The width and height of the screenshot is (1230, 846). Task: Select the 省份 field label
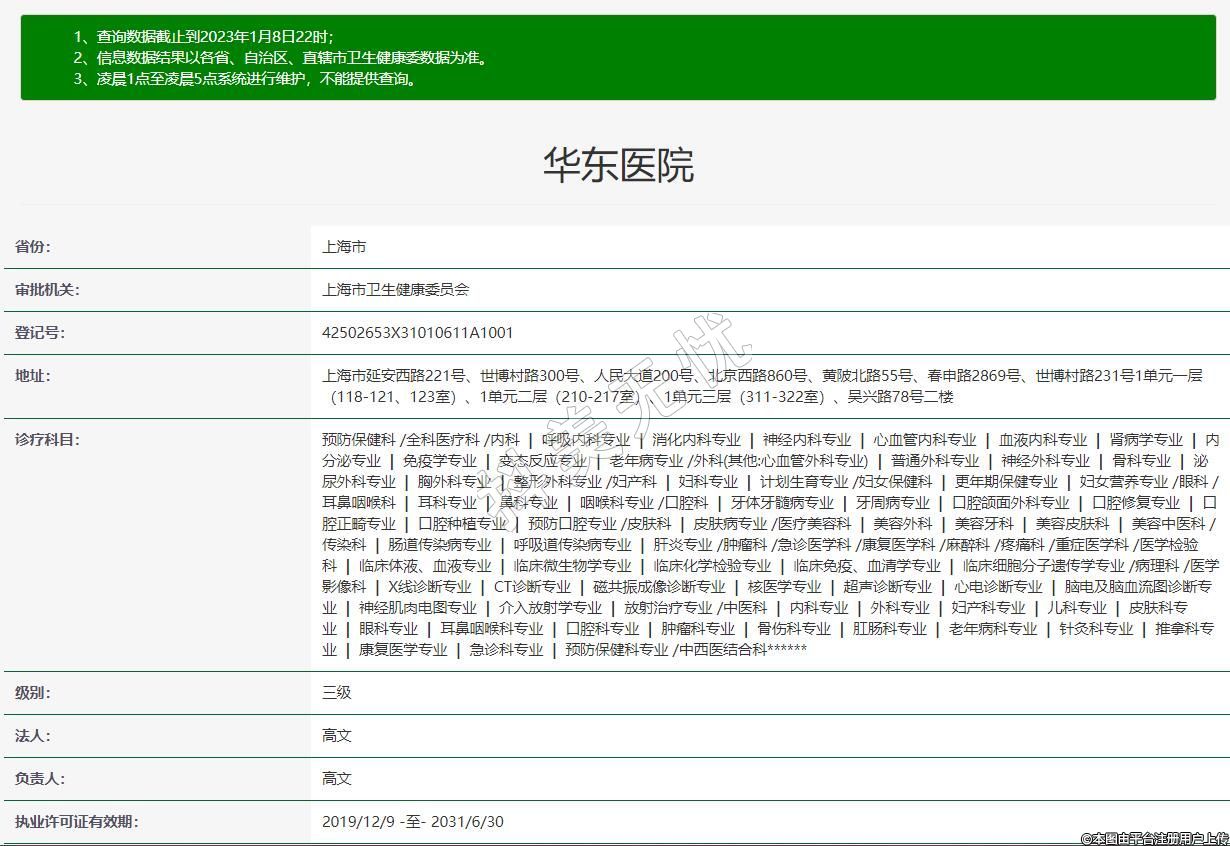(x=33, y=247)
